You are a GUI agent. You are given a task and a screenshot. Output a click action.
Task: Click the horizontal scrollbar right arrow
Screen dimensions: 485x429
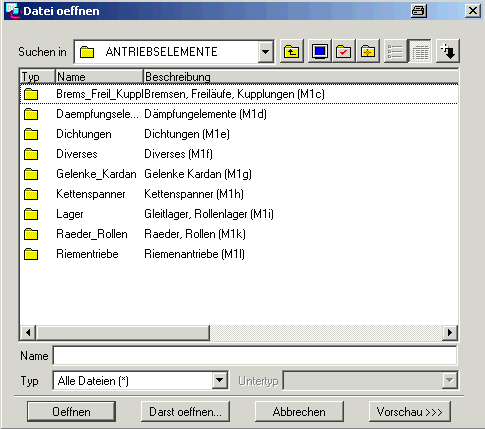pyautogui.click(x=450, y=332)
